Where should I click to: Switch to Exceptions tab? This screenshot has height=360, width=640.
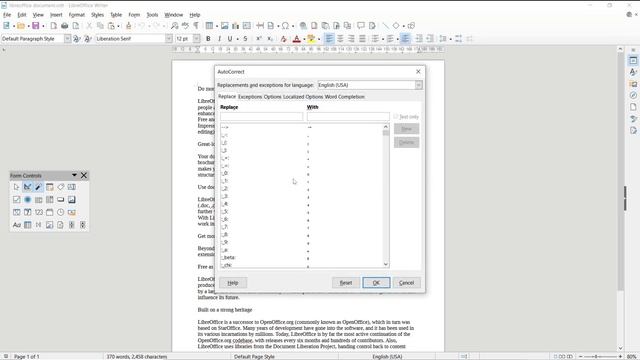click(x=250, y=97)
